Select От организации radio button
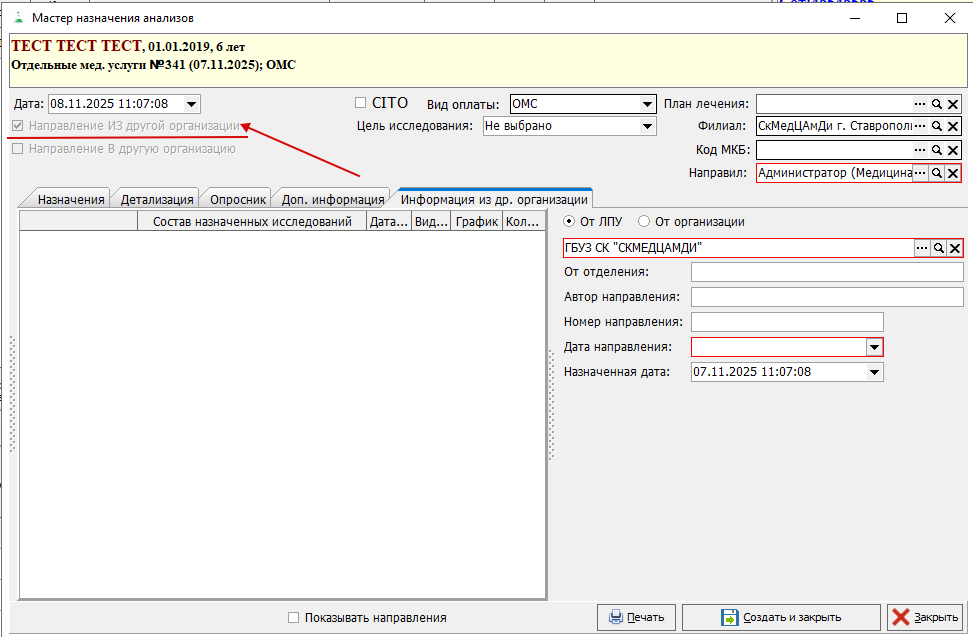Viewport: 973px width, 637px height. click(645, 222)
